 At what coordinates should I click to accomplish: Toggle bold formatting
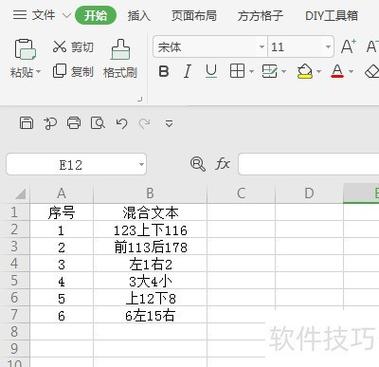click(x=164, y=71)
